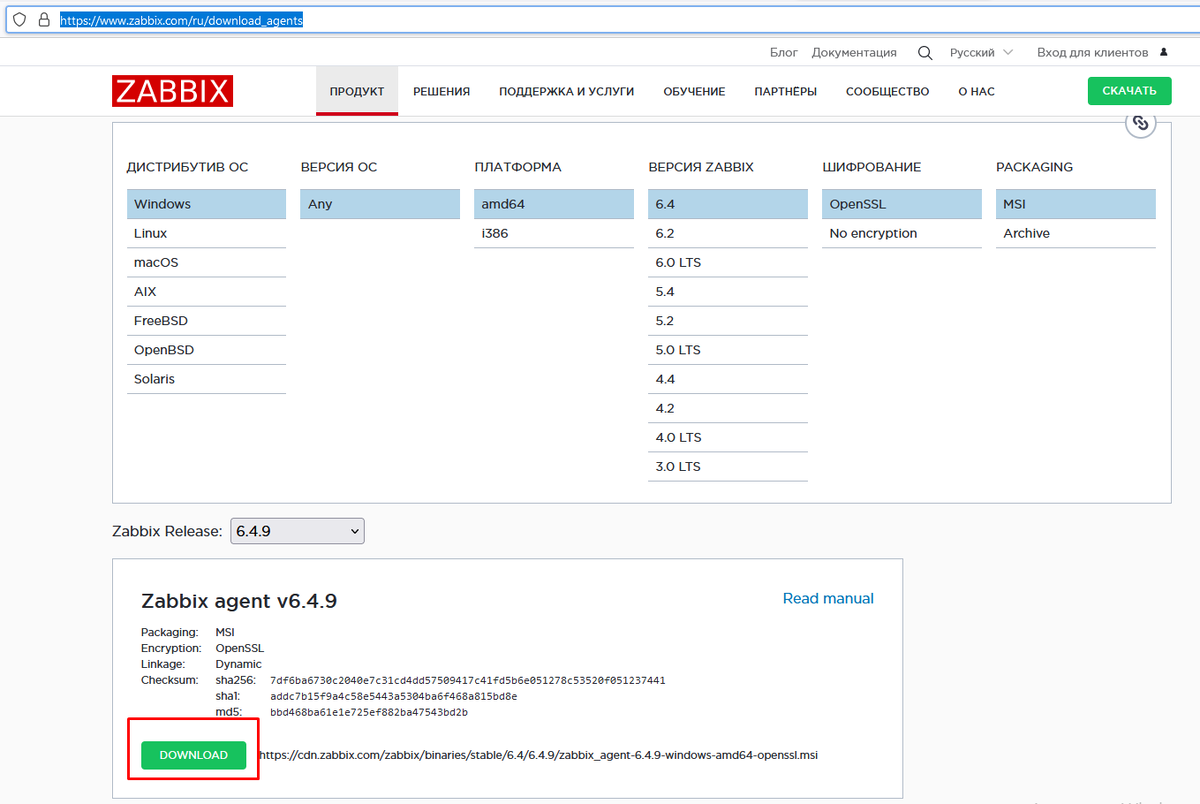Select Zabbix version 5.2

728,320
